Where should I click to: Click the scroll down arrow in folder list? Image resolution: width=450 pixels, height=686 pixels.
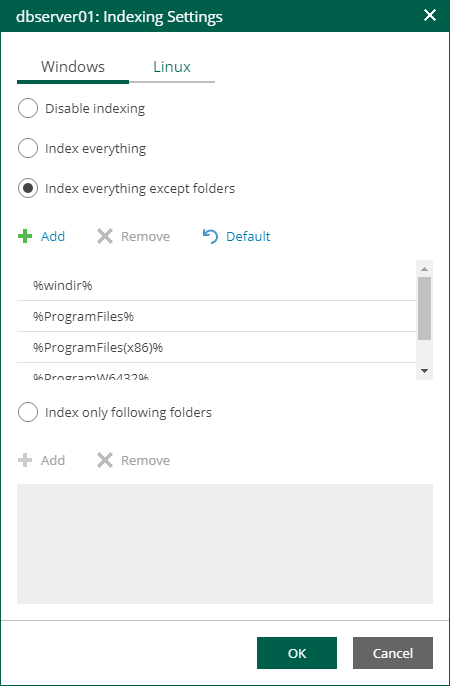point(424,371)
